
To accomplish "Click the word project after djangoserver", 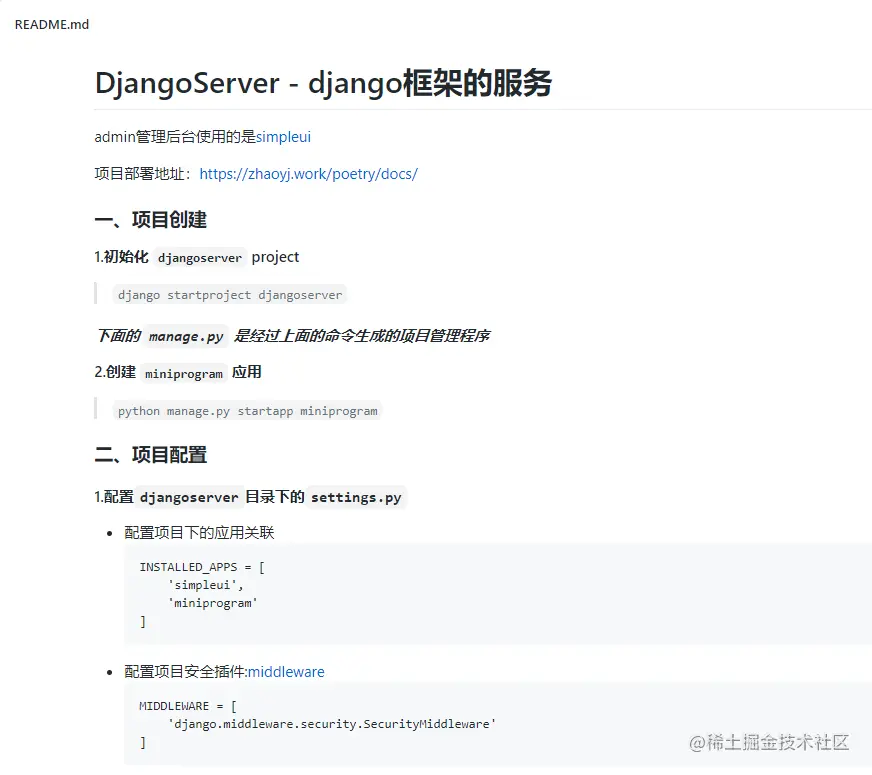I will (x=275, y=257).
